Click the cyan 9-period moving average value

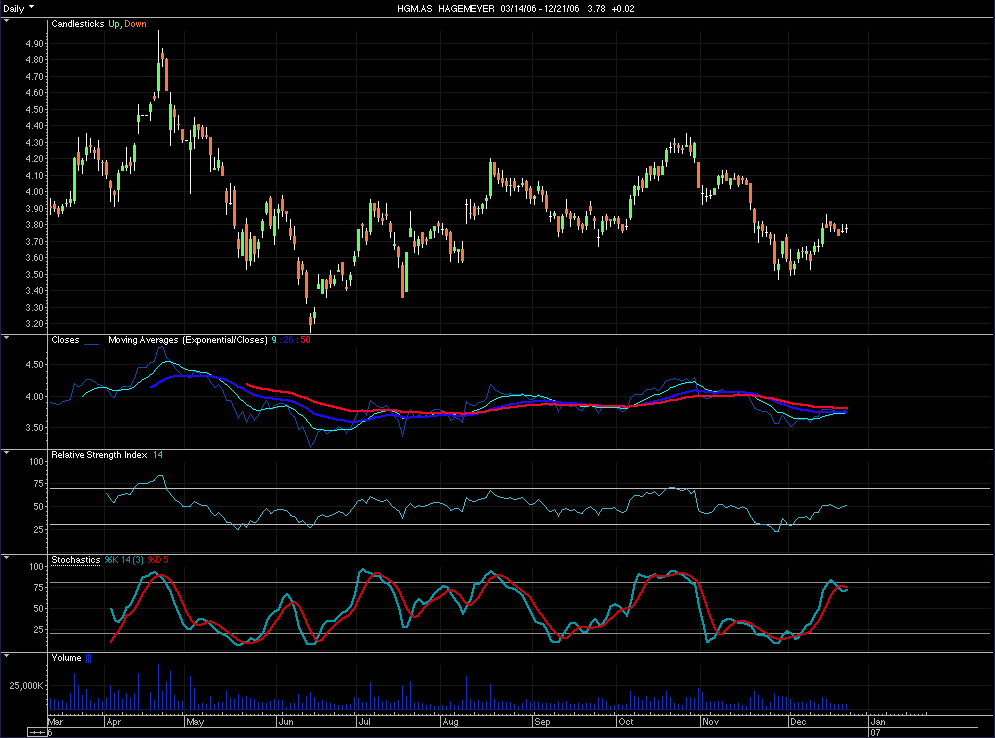[x=274, y=340]
